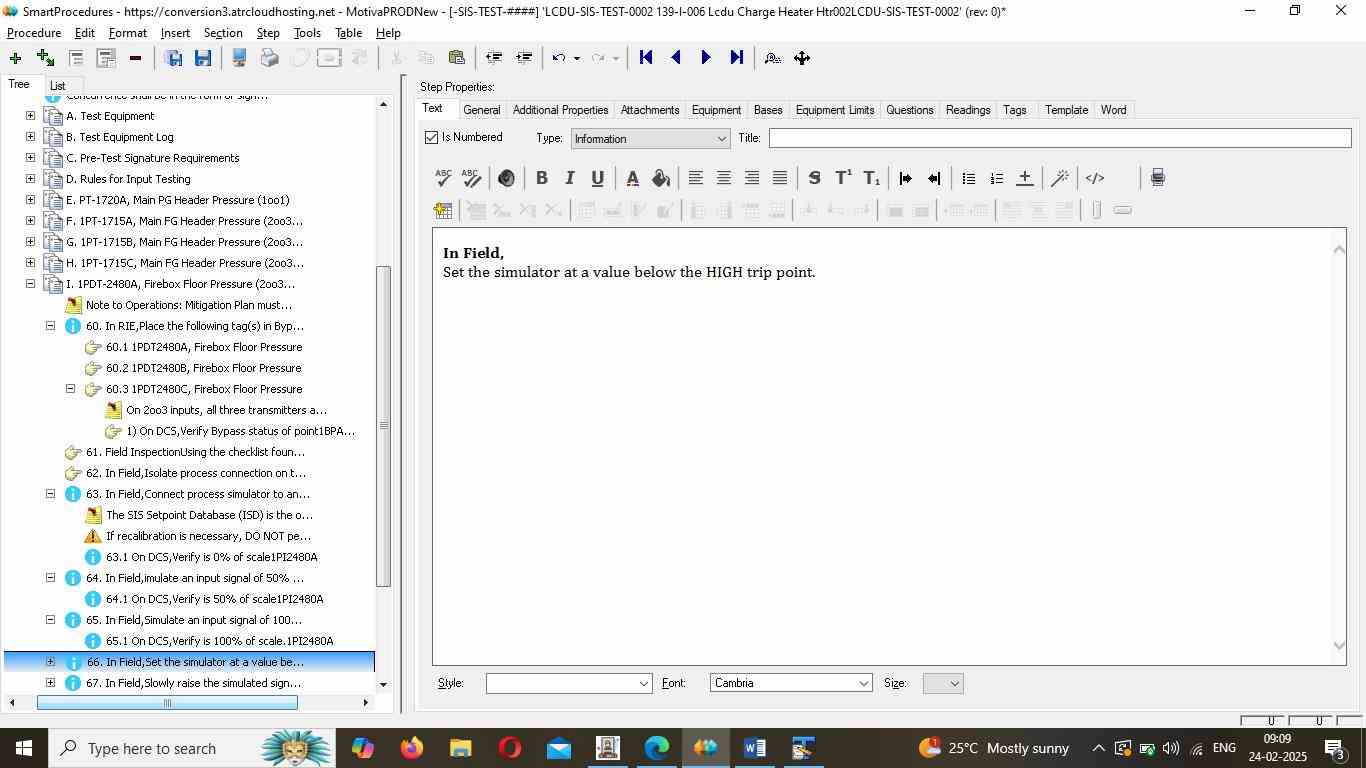Open the Template tab
1366x768 pixels.
[1066, 110]
